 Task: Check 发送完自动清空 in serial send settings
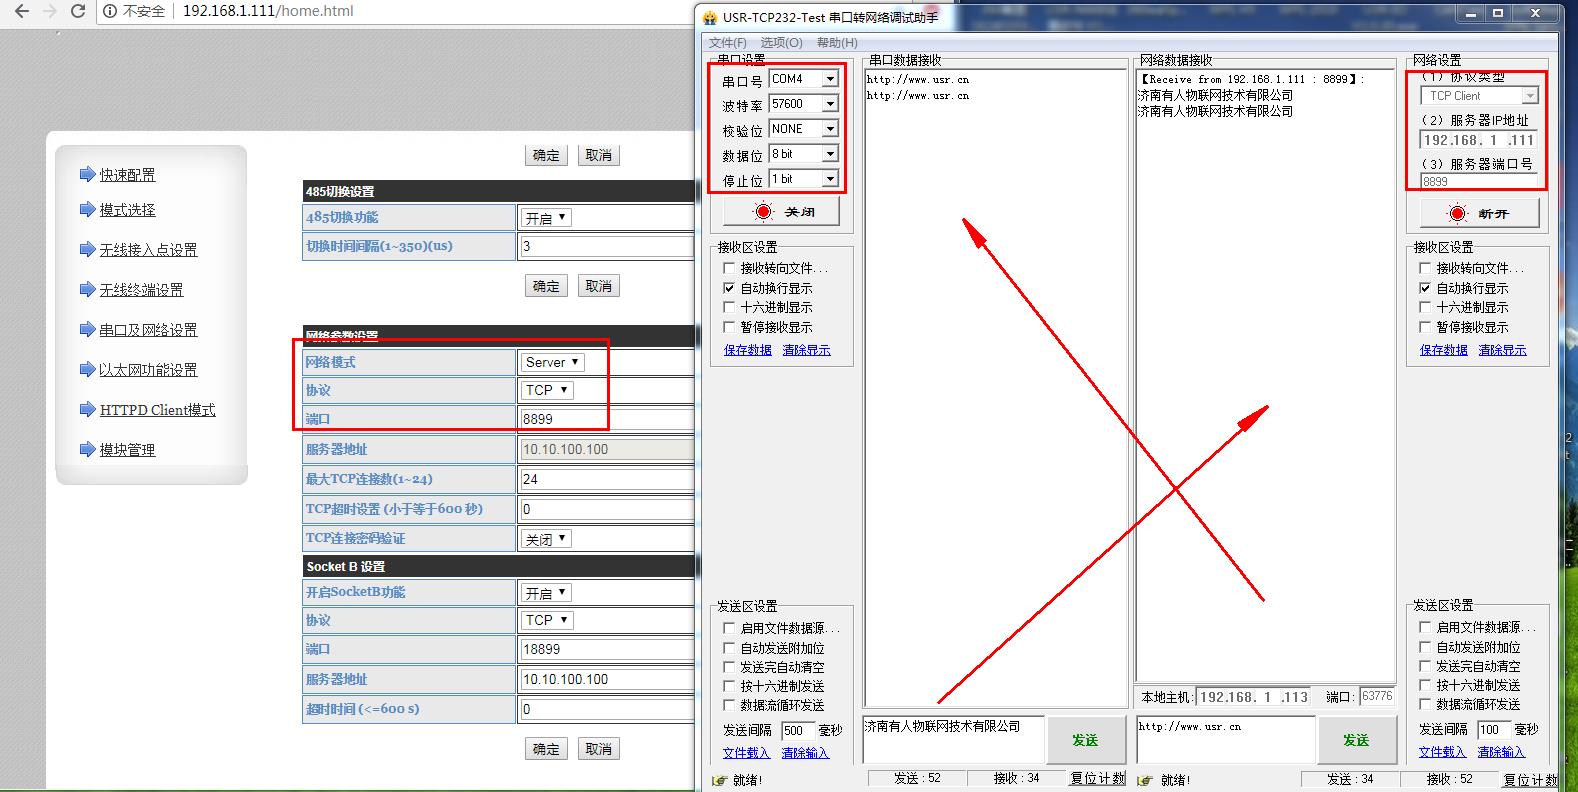[729, 667]
